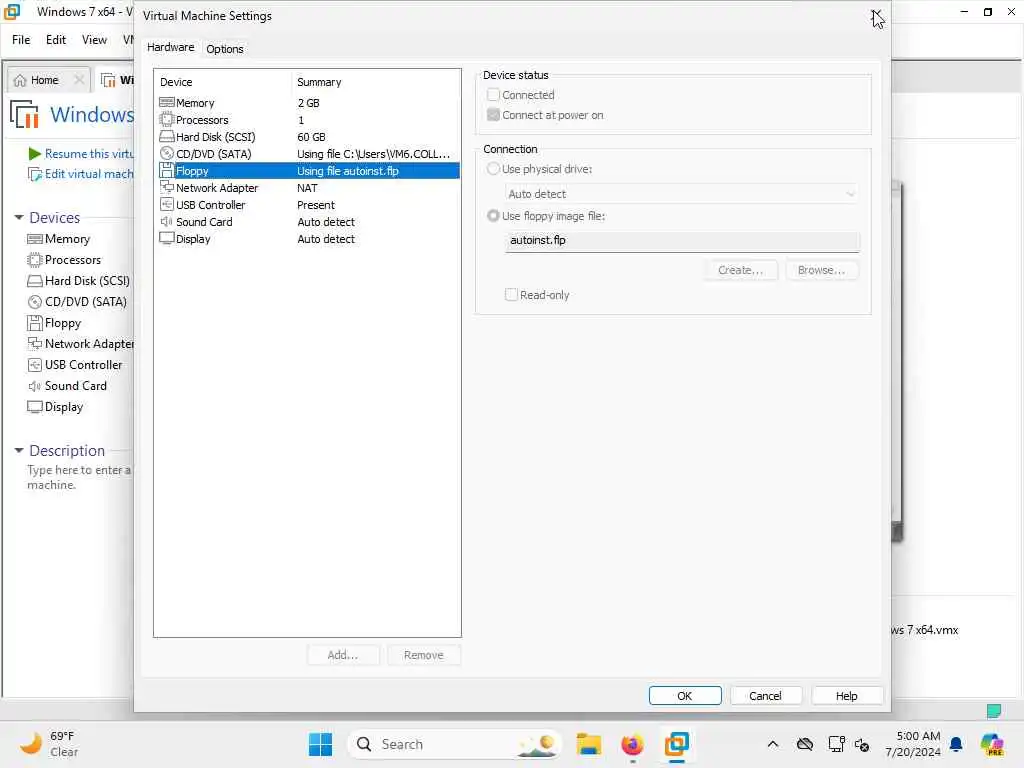Click the "60 GB" summary text
This screenshot has width=1024, height=768.
pos(311,137)
